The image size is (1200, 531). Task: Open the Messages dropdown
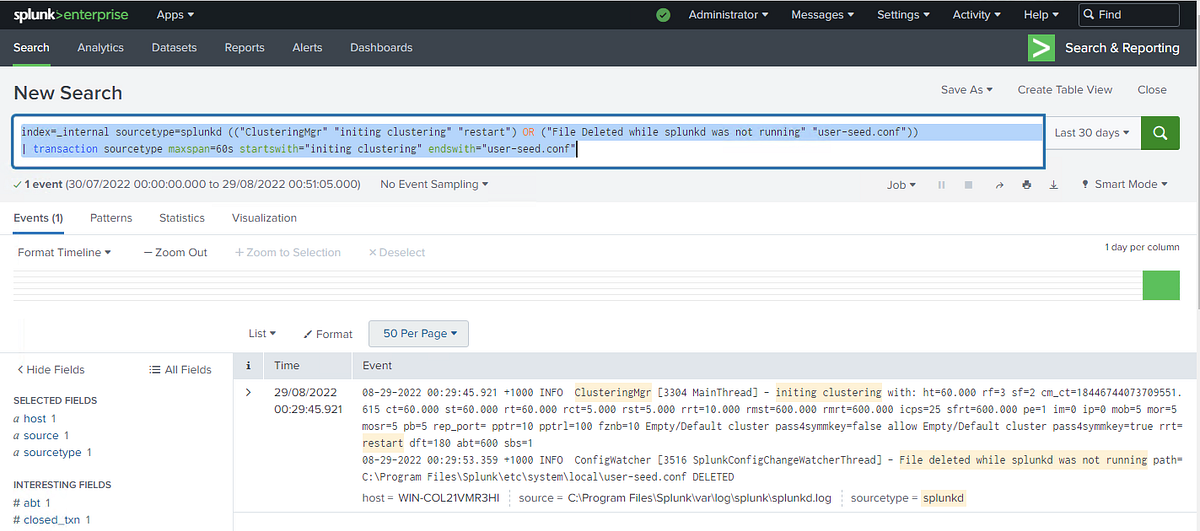[x=823, y=15]
